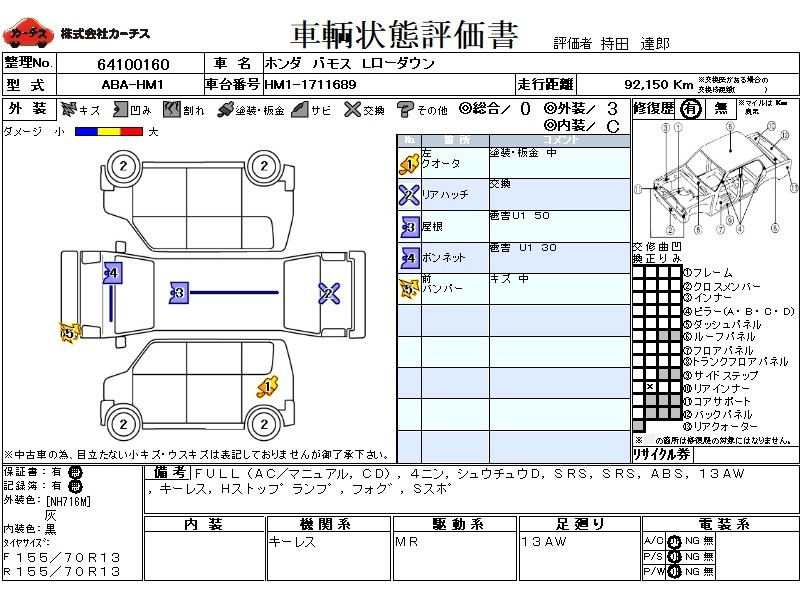The height and width of the screenshot is (600, 800).
Task: Click the red segment of damage scale
Action: 129,132
